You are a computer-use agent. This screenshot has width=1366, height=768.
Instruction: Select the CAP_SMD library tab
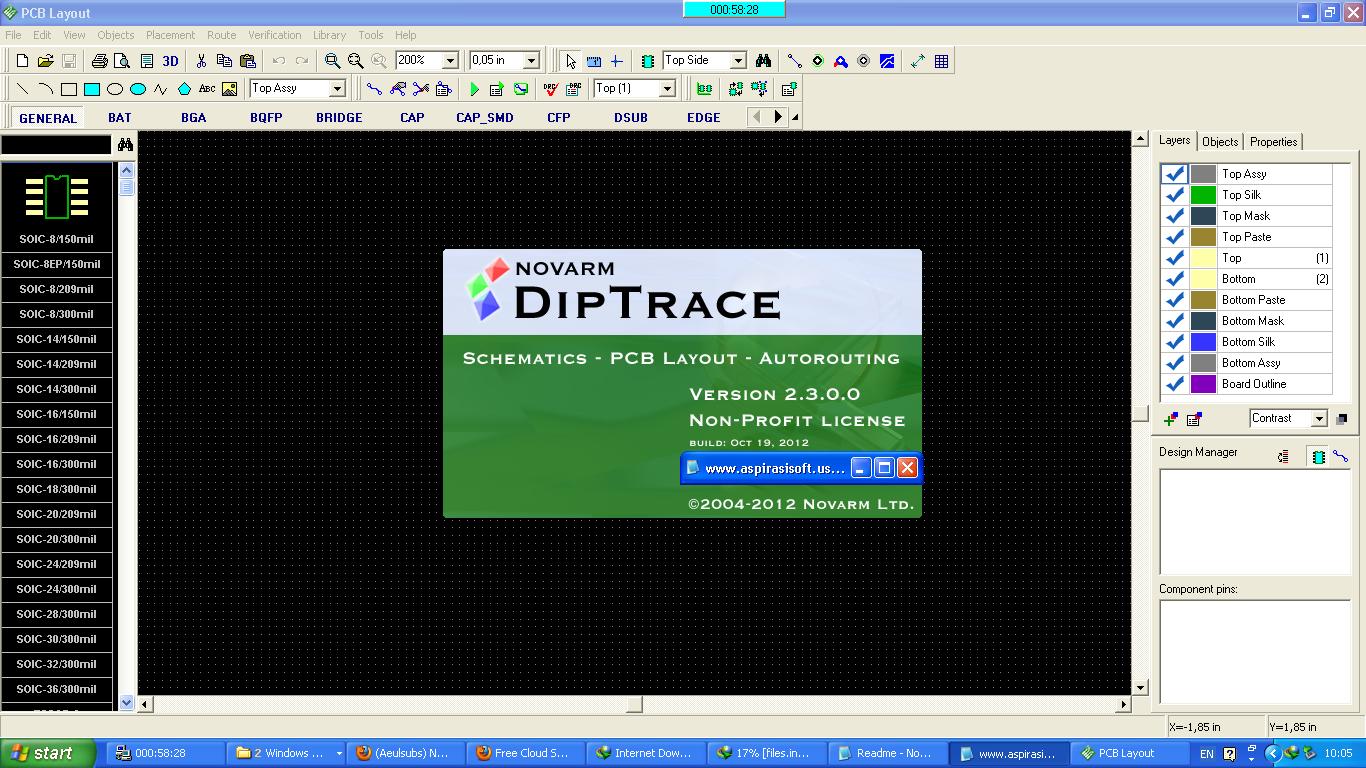point(485,118)
